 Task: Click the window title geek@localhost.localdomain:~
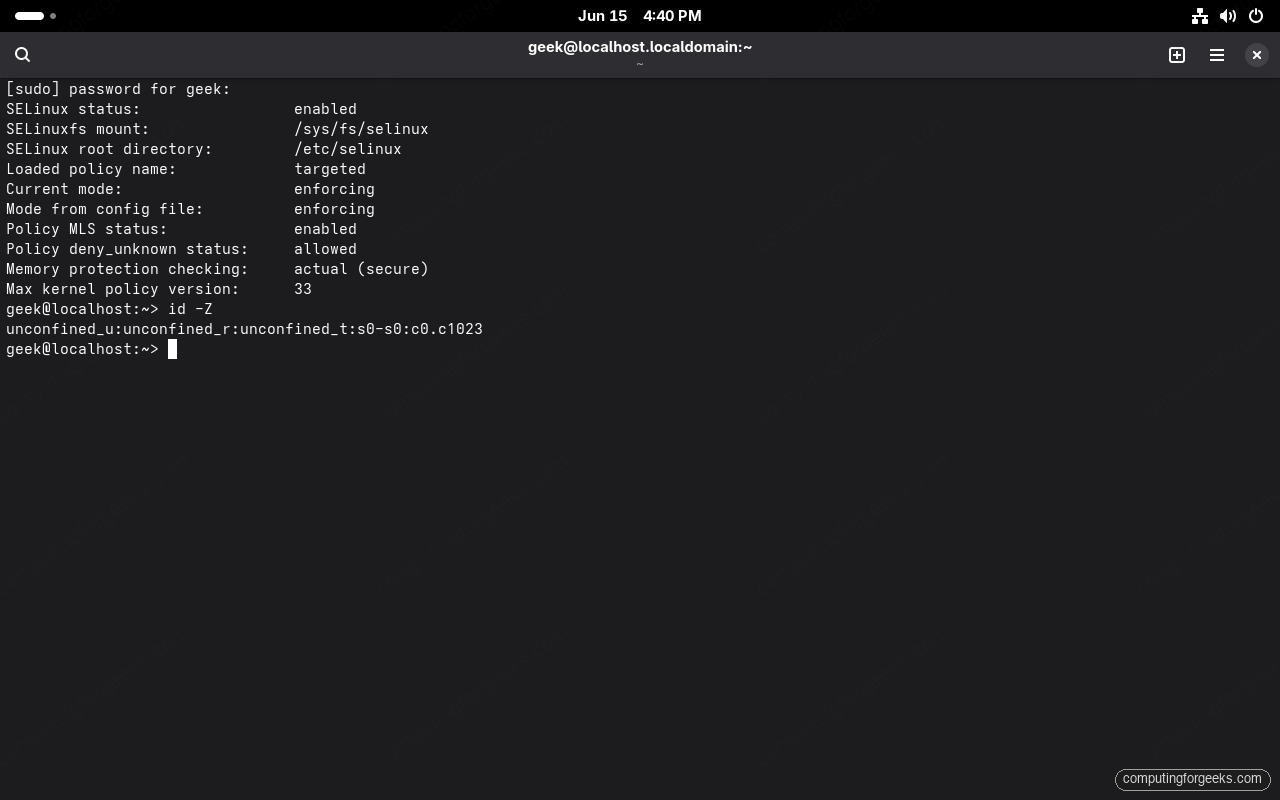640,47
